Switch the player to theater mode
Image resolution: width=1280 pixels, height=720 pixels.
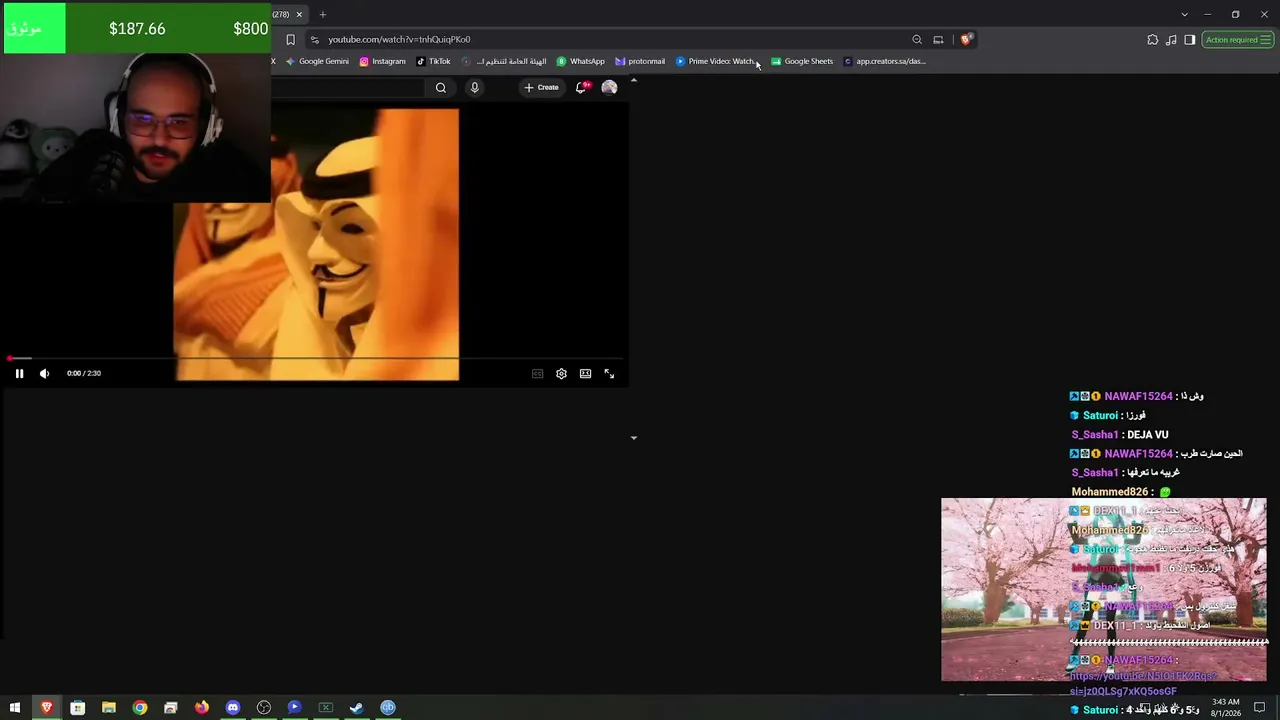pyautogui.click(x=585, y=374)
